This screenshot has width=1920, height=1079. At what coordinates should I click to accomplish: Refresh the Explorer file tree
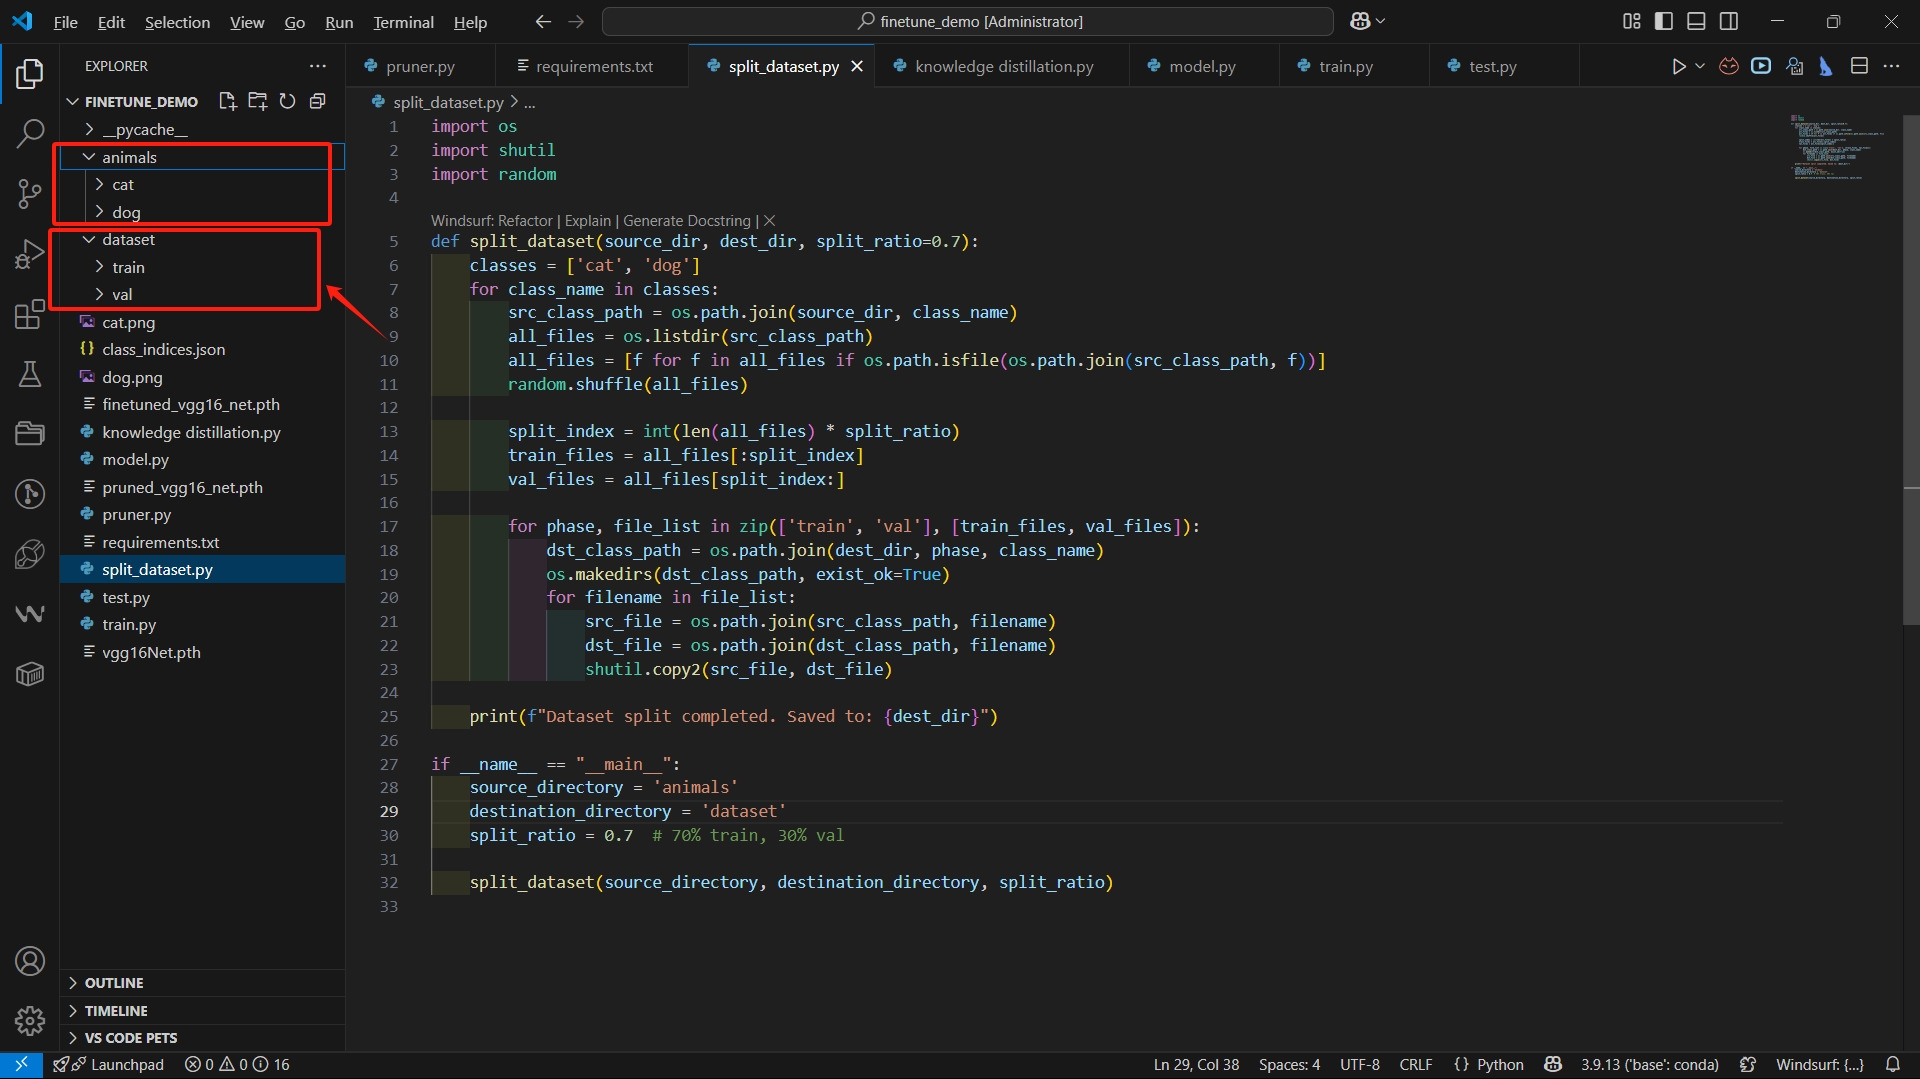click(288, 101)
